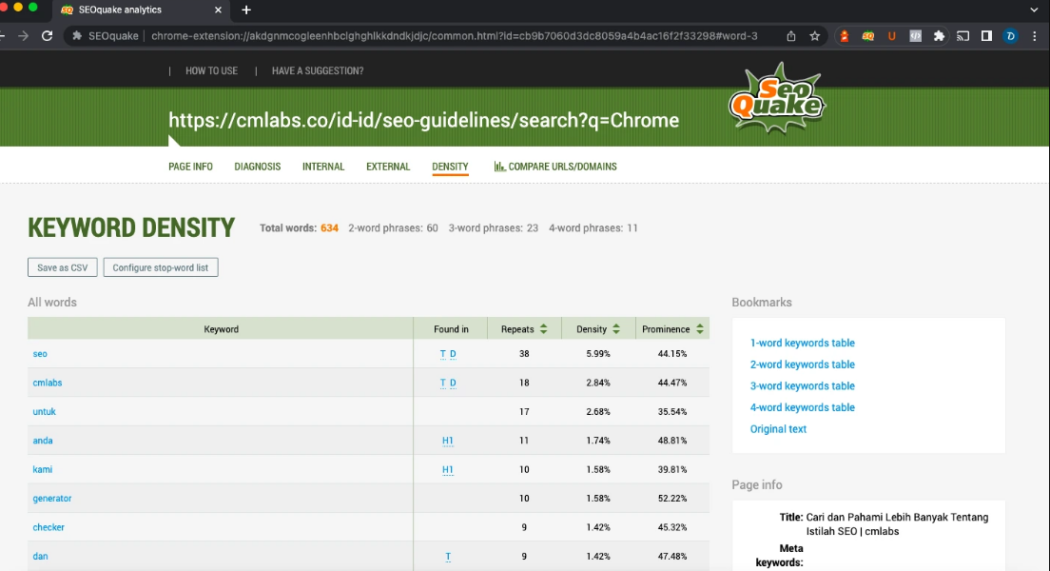This screenshot has width=1050, height=571.
Task: Jump to 2-word keywords table
Action: click(802, 364)
